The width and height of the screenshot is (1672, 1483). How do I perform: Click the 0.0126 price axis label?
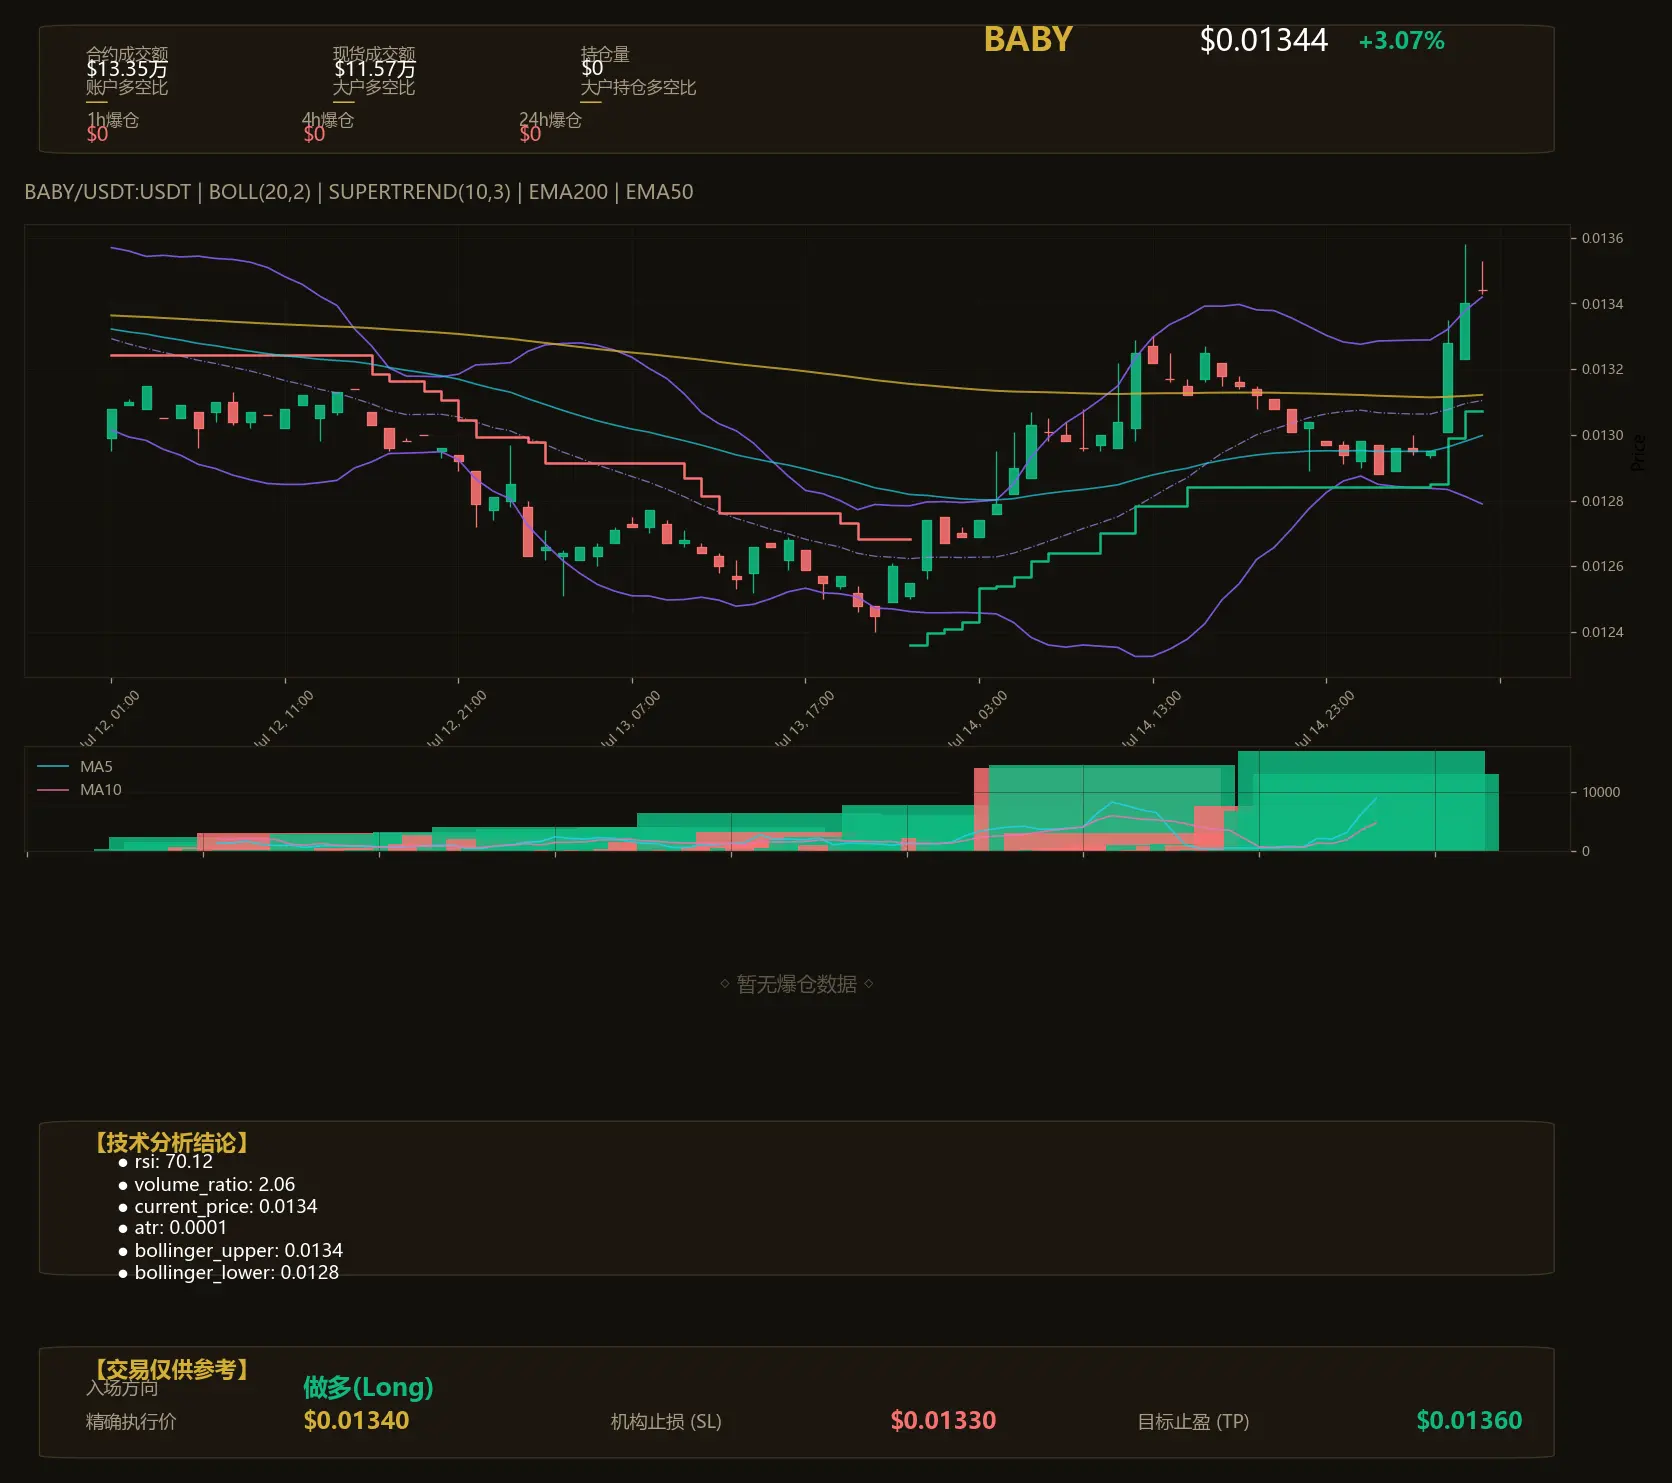pos(1602,566)
